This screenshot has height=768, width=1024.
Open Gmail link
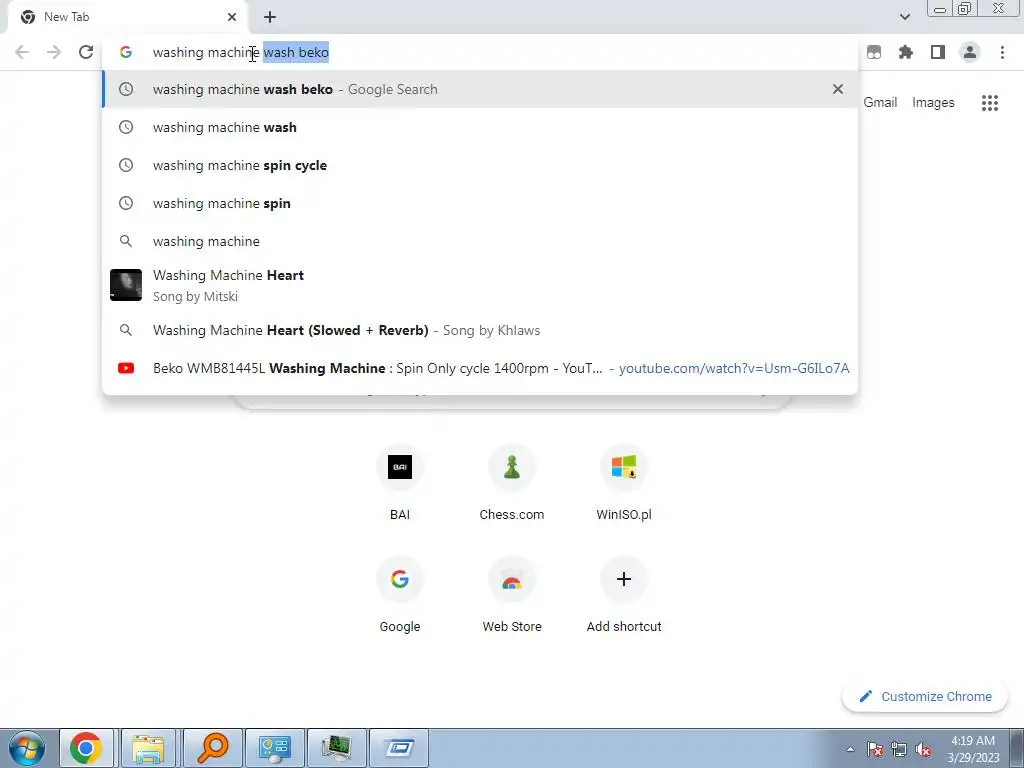click(880, 103)
